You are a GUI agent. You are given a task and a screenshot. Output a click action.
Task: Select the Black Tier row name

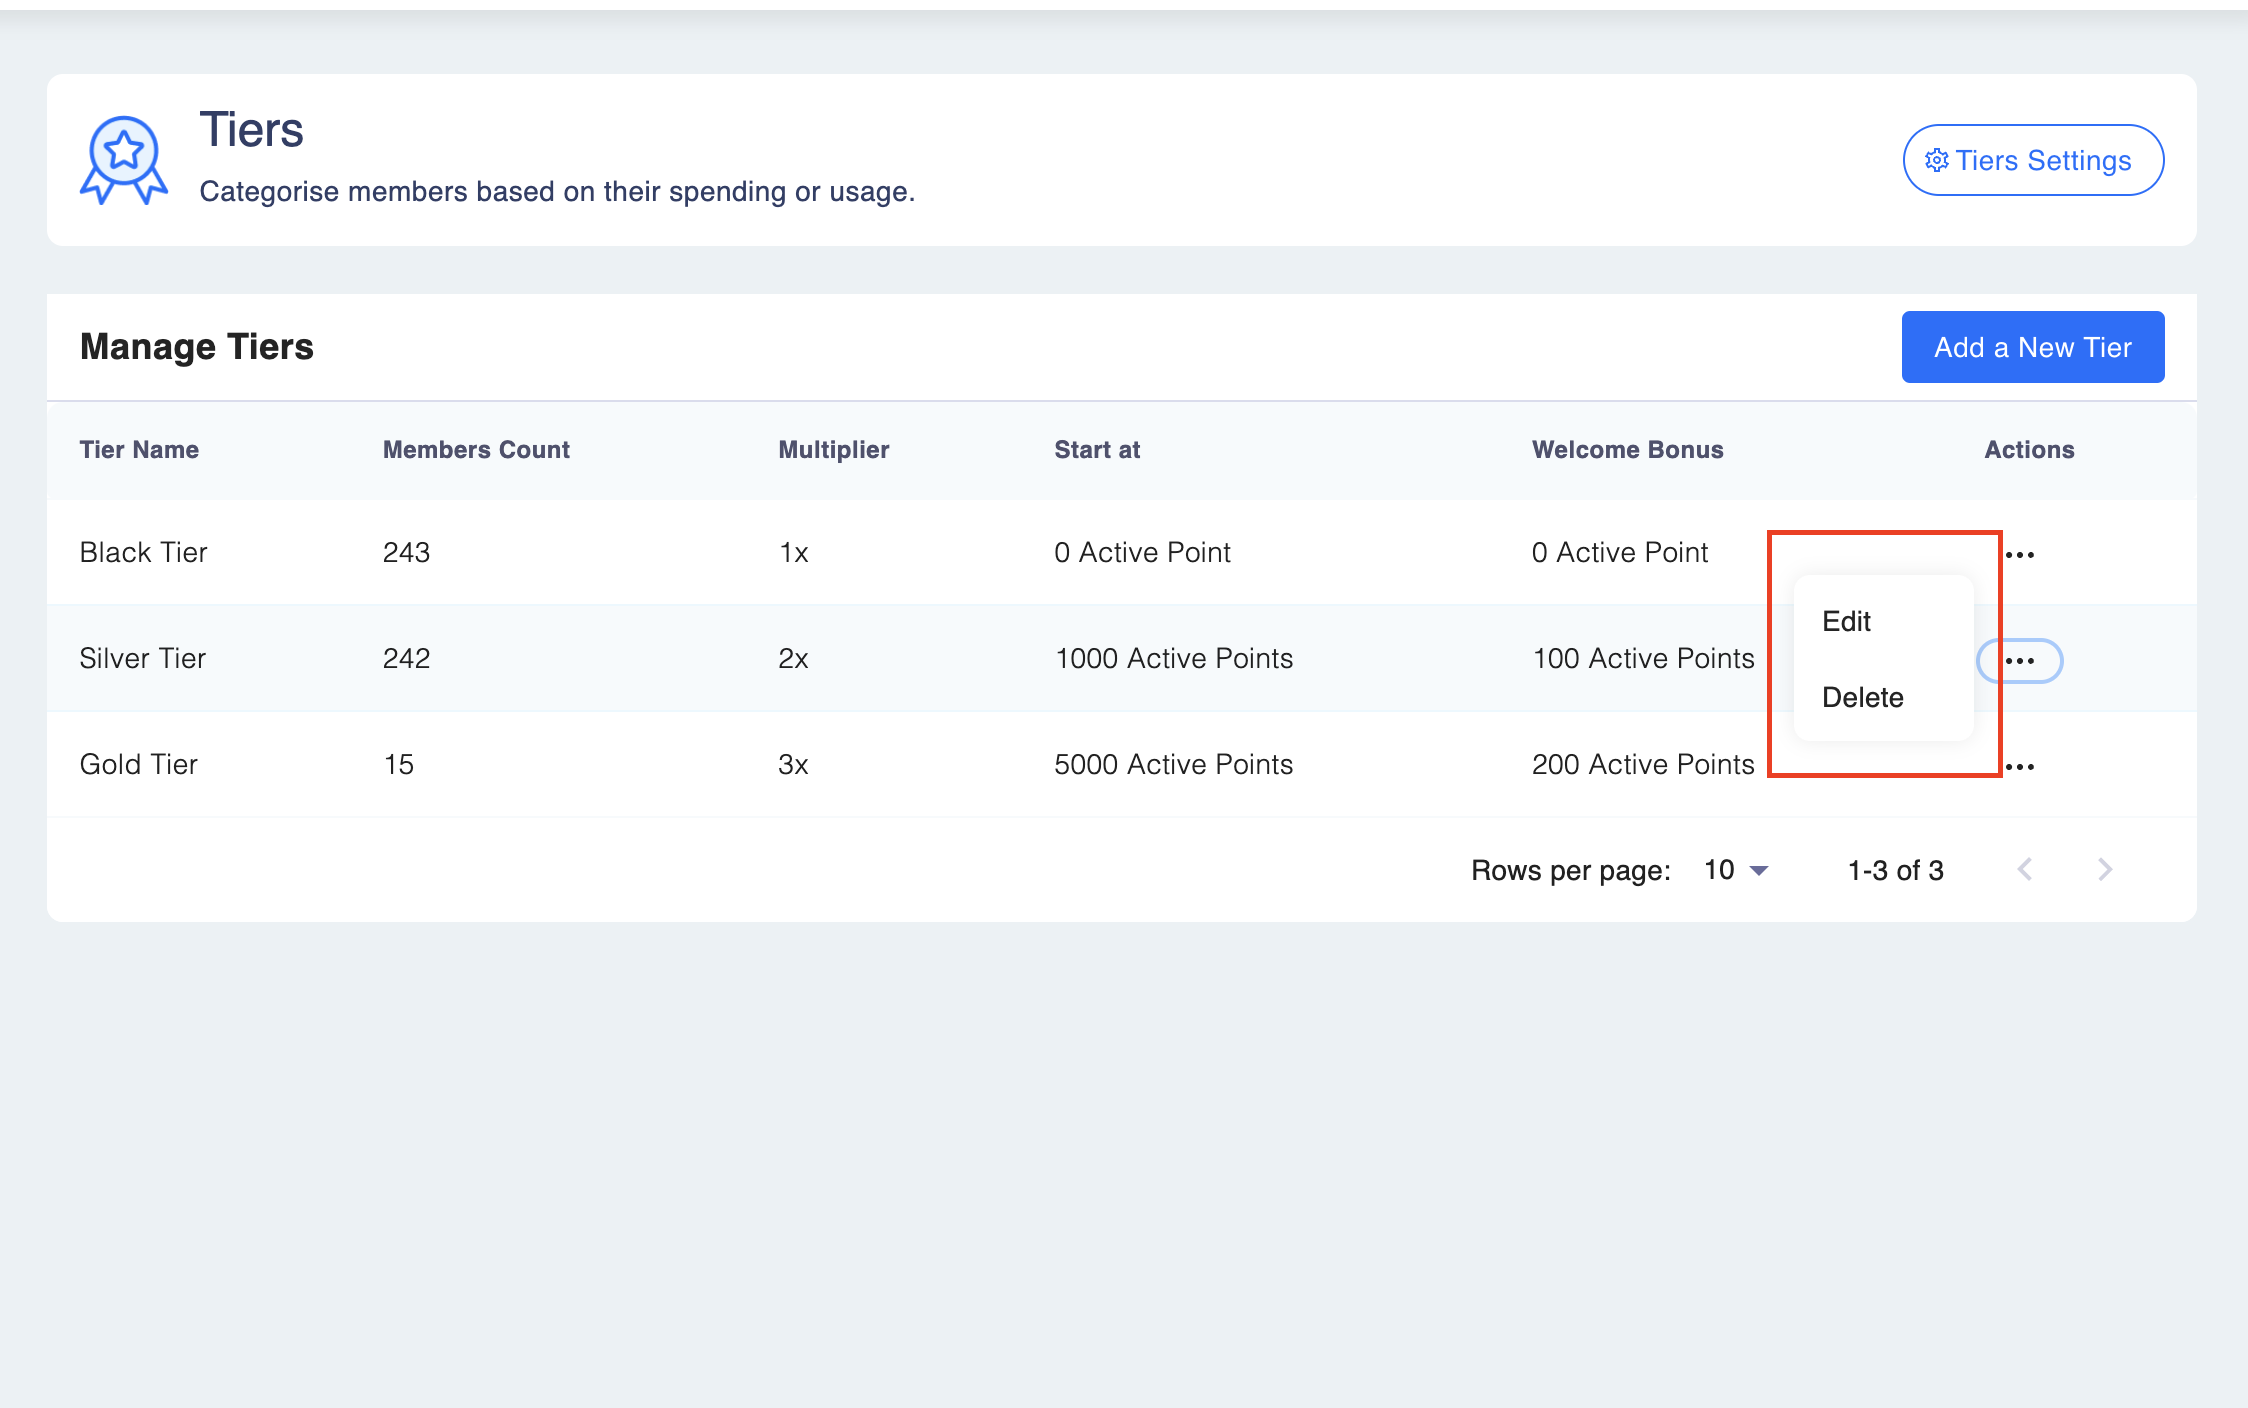pyautogui.click(x=143, y=553)
